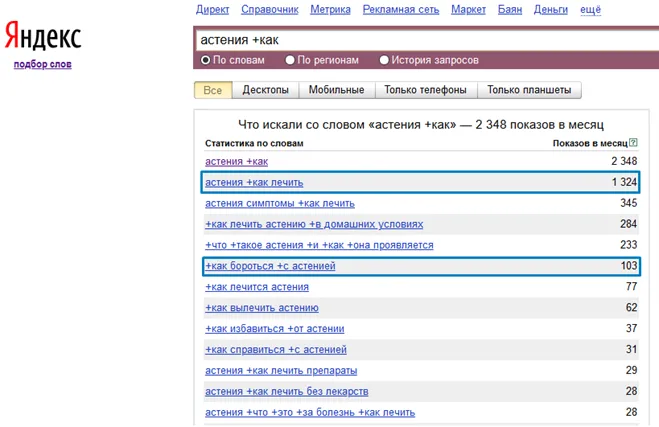The width and height of the screenshot is (659, 427).
Task: Click the Яндекс logo
Action: coord(42,35)
